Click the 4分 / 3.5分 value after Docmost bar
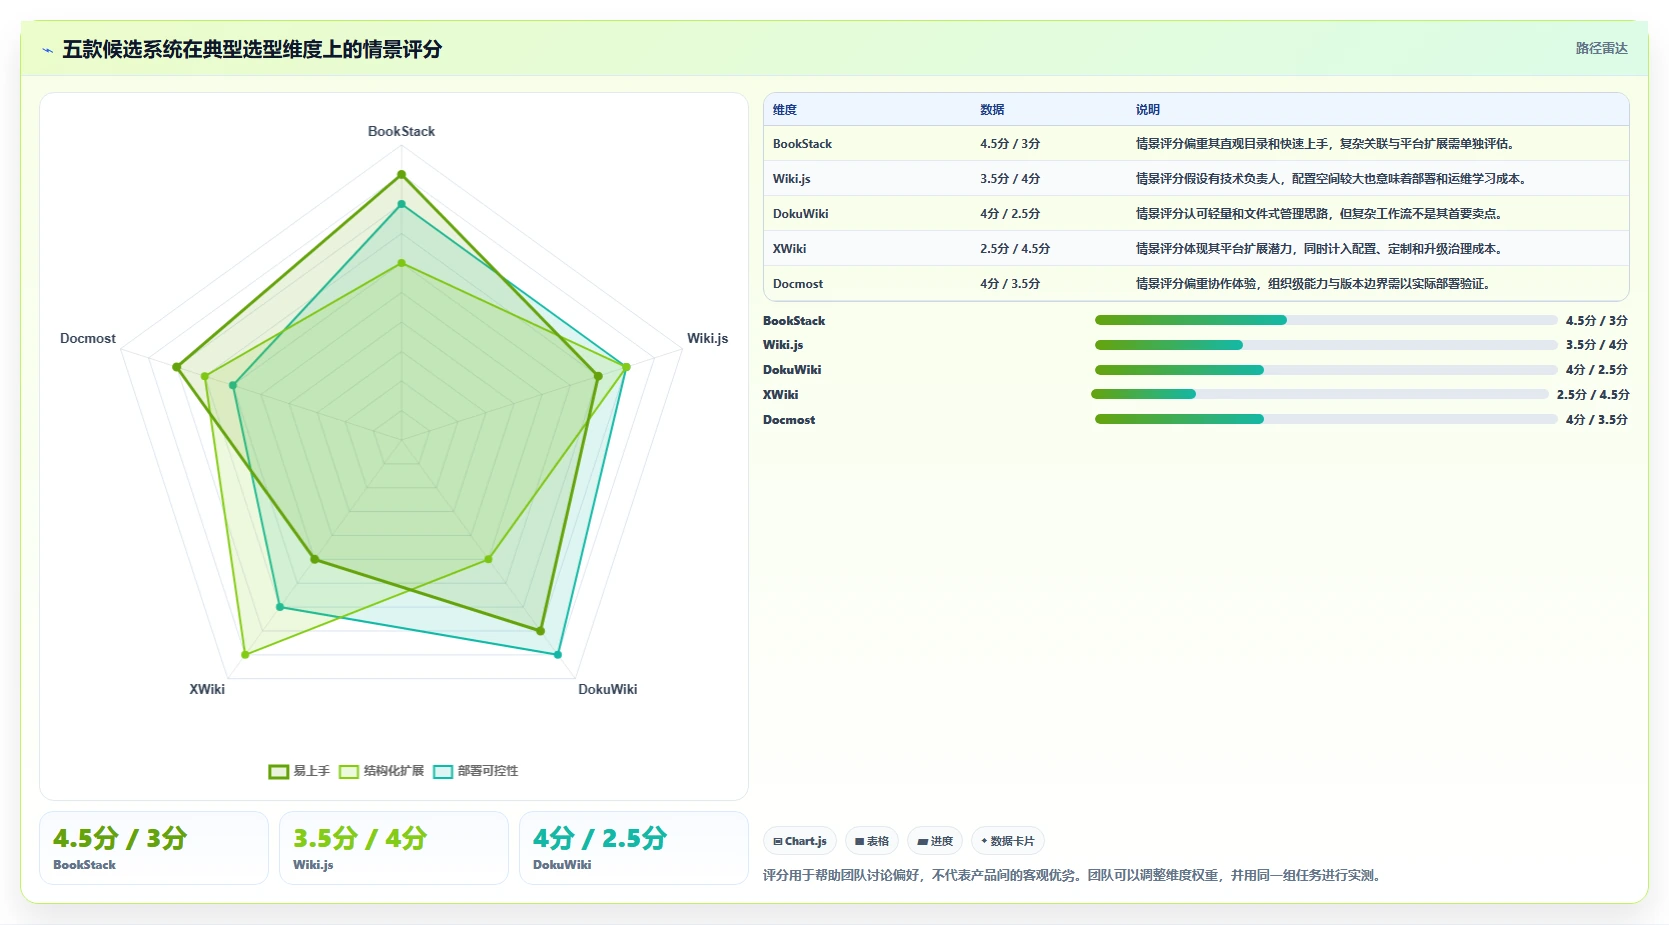 [x=1597, y=420]
